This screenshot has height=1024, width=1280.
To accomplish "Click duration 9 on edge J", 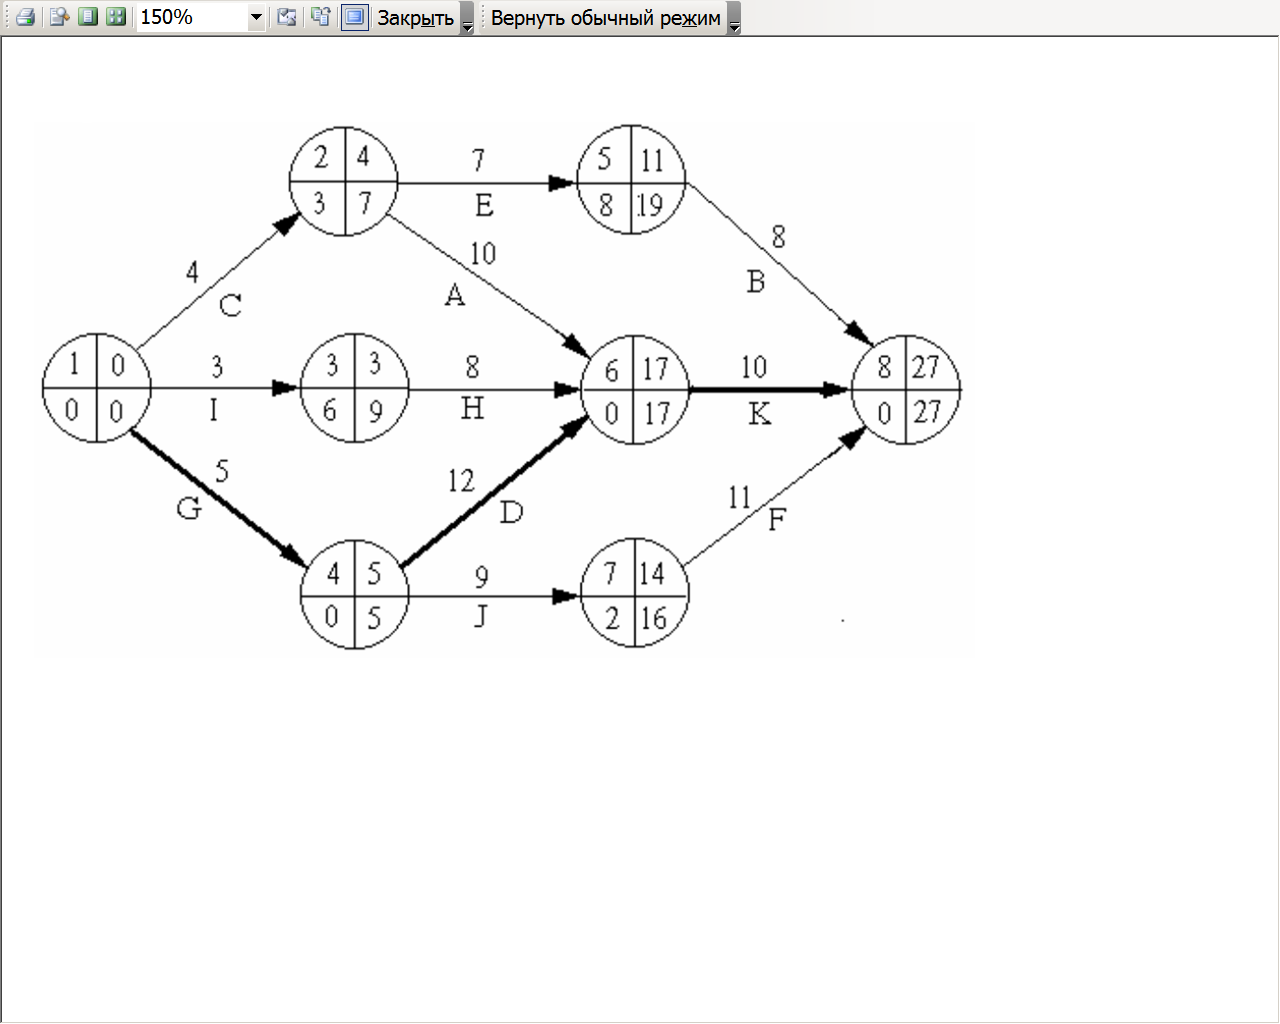I will 482,577.
